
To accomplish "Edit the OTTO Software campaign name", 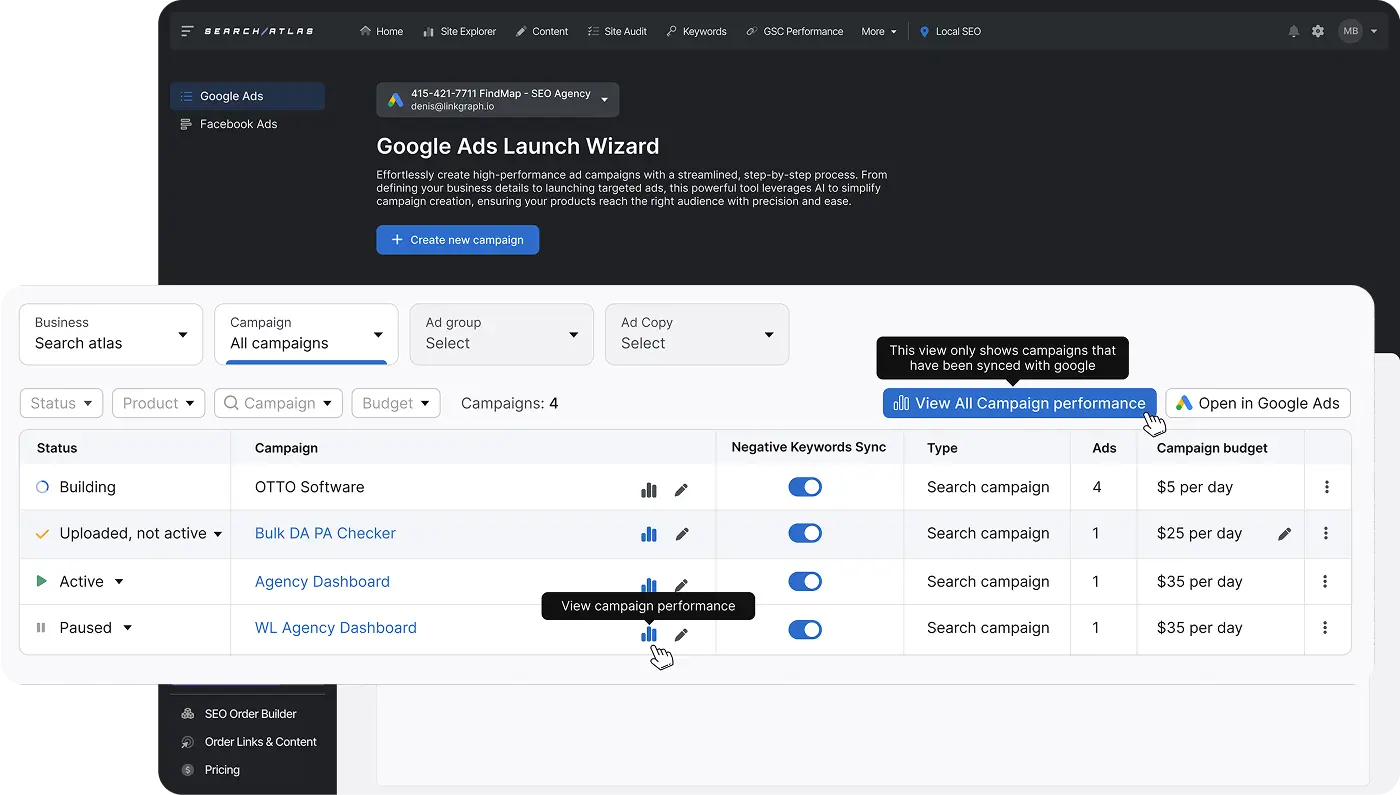I will point(681,490).
